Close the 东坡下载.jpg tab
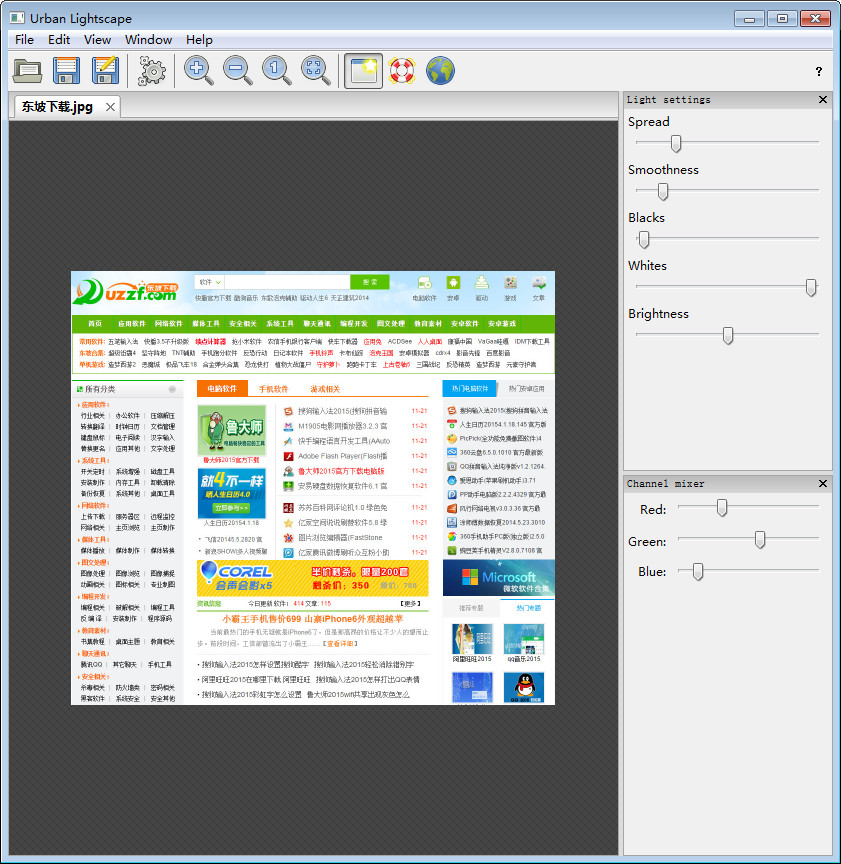Screen dimensions: 841x864 click(x=110, y=107)
